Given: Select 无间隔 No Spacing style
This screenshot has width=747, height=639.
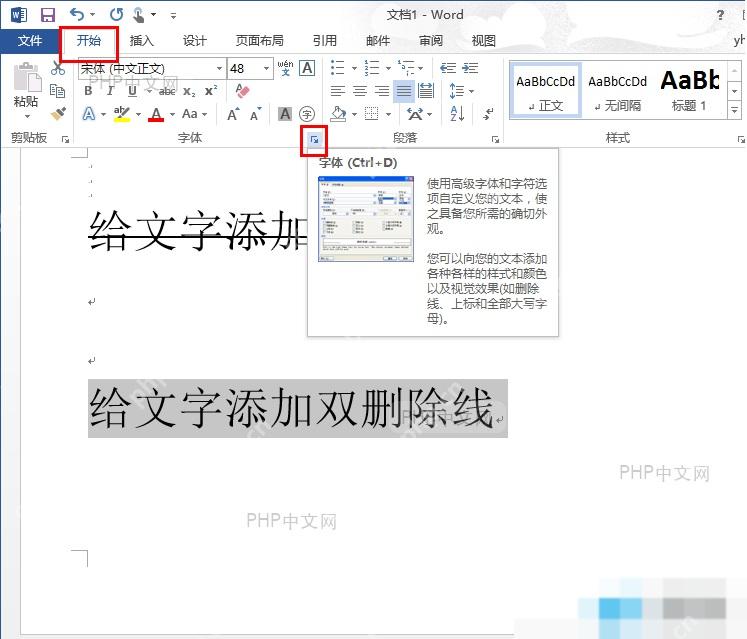Looking at the screenshot, I should coord(618,91).
